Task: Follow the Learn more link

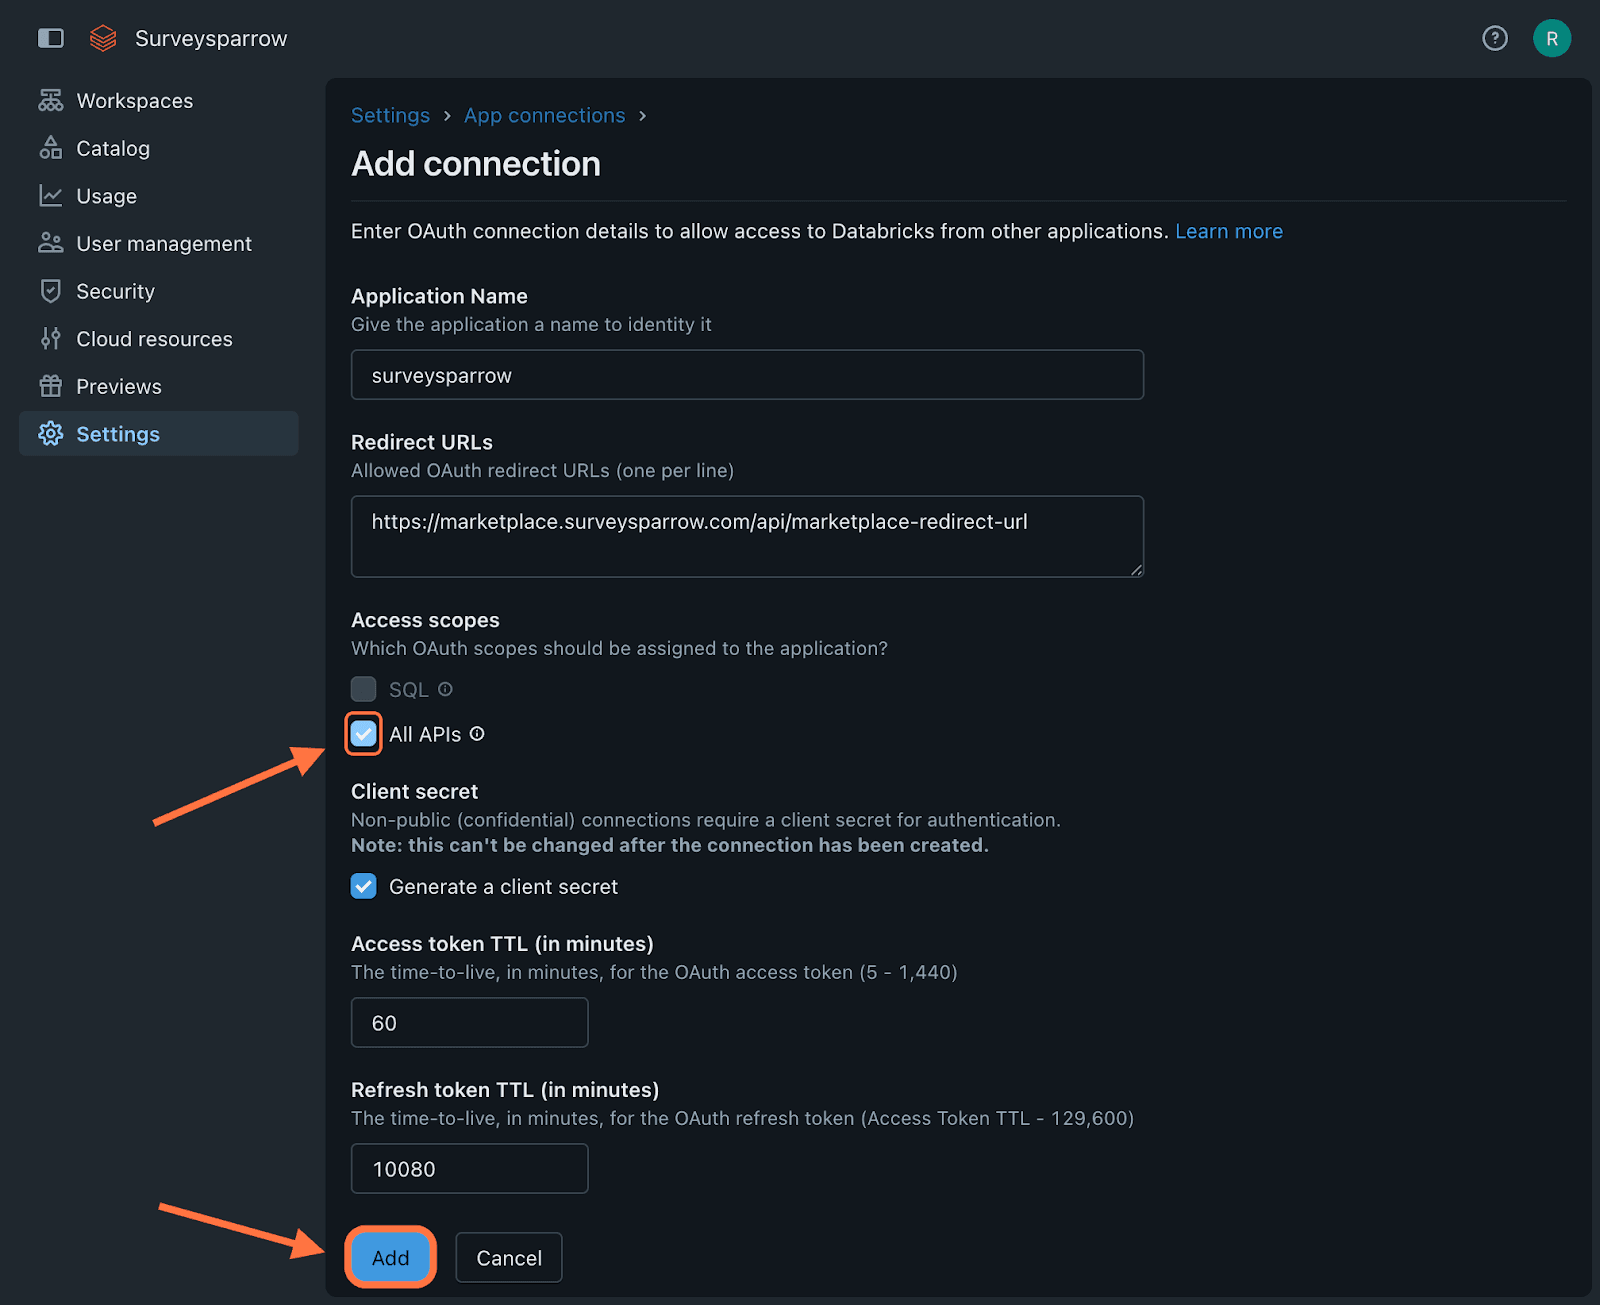Action: click(1228, 231)
